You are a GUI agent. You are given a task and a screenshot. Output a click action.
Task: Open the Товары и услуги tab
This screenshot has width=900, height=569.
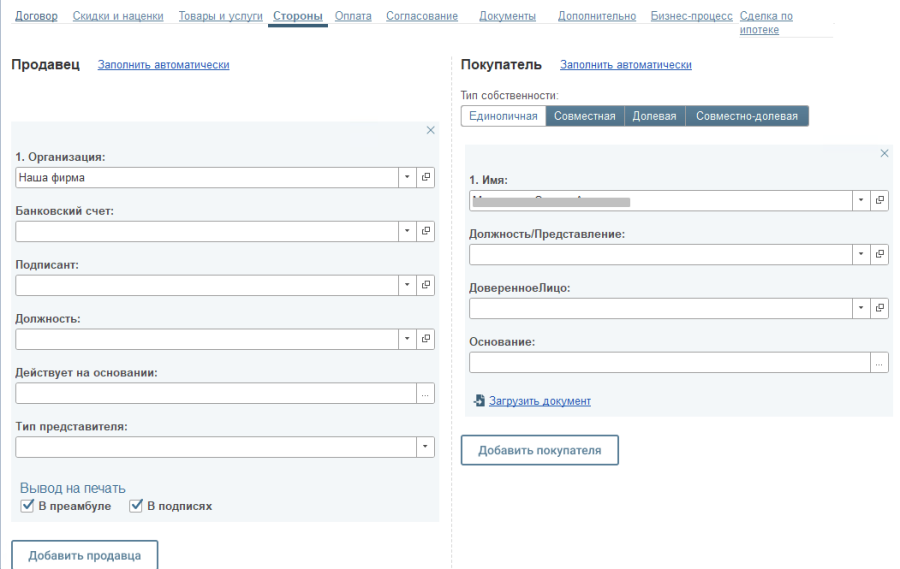tap(220, 17)
